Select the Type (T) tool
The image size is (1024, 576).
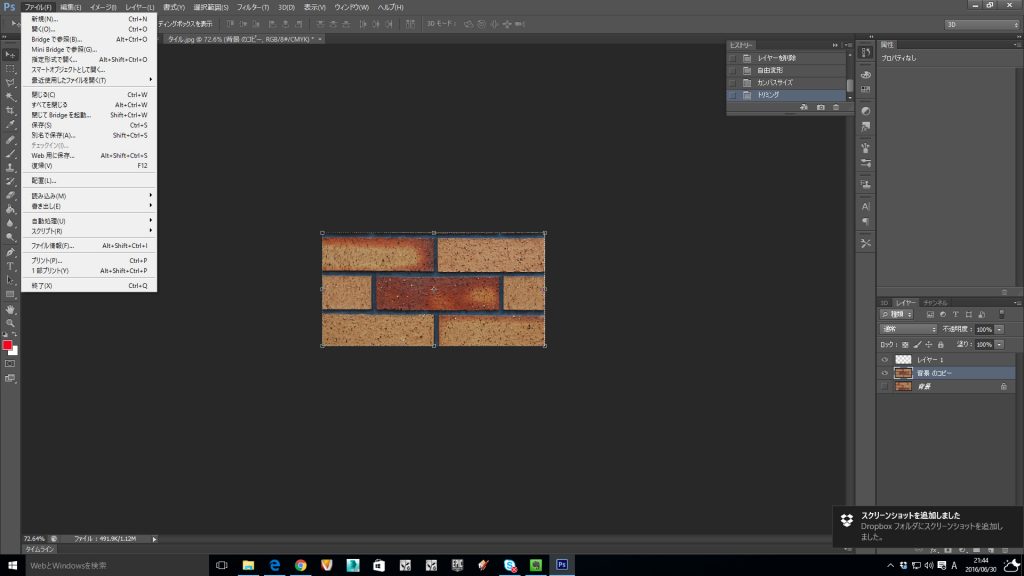click(x=10, y=266)
